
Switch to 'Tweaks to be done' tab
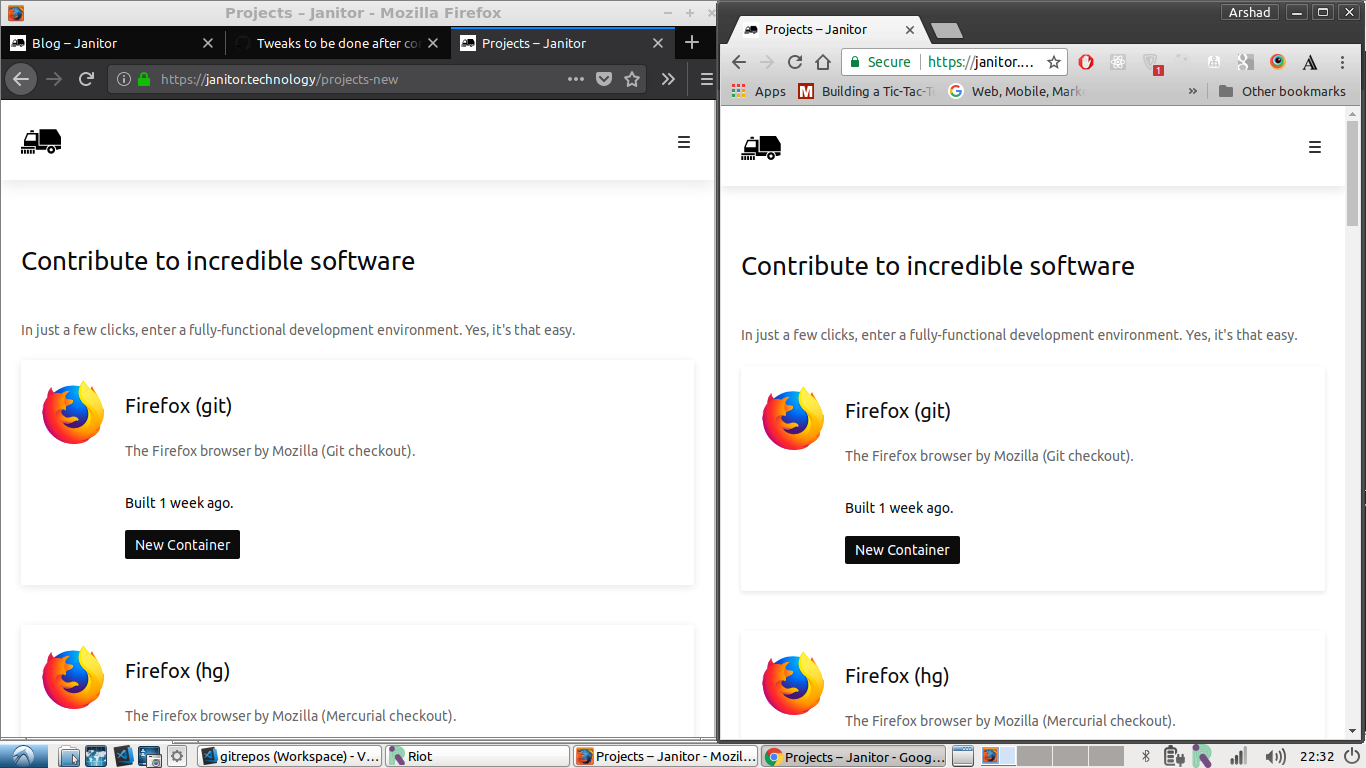point(338,43)
